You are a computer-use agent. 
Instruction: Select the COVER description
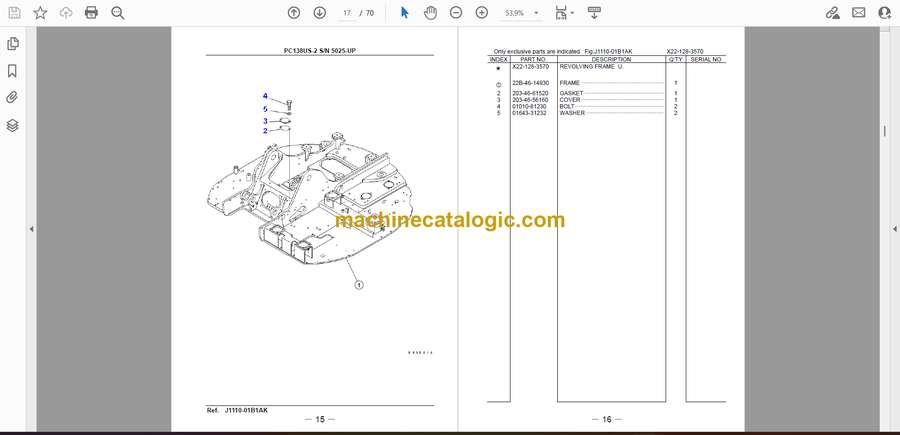point(570,100)
